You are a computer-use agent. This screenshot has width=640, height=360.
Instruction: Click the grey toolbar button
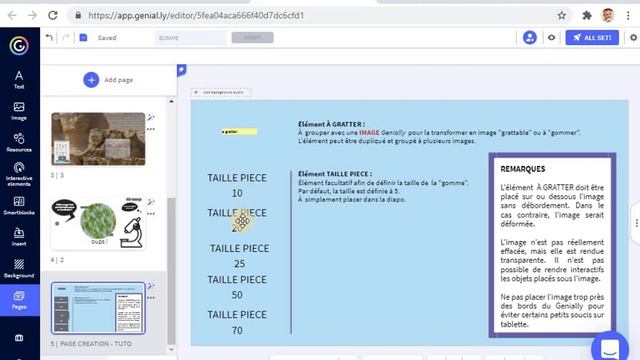252,38
